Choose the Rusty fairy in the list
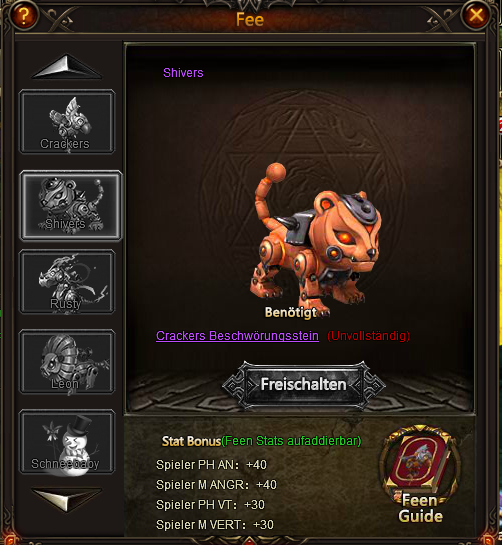This screenshot has height=545, width=502. 67,282
